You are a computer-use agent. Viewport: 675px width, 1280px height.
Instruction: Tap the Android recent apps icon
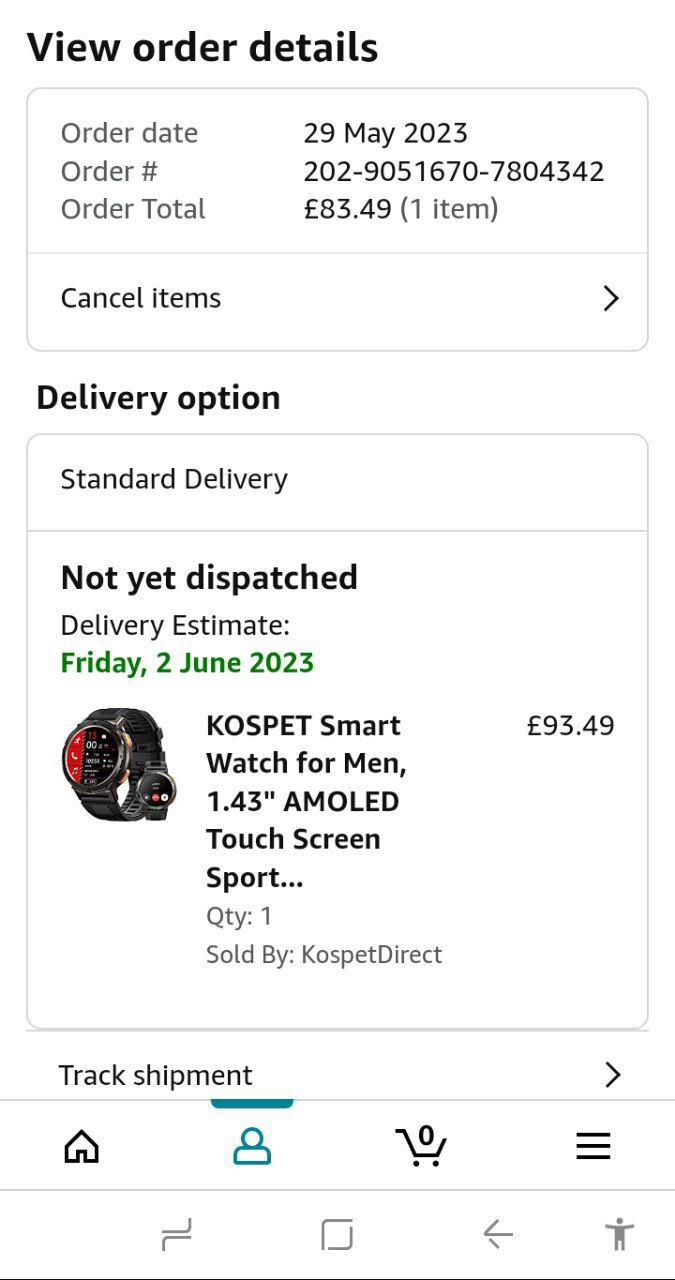[176, 1235]
